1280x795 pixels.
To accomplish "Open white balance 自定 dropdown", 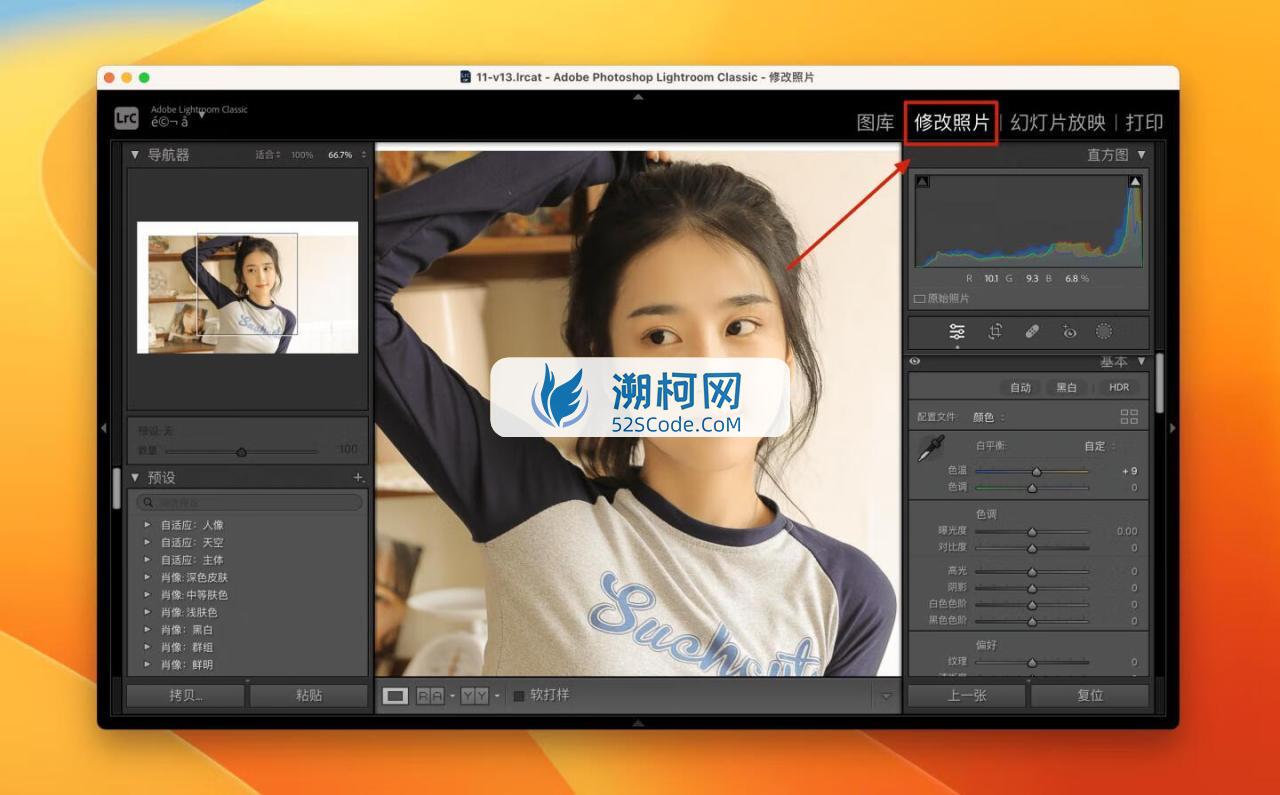I will click(x=1100, y=446).
